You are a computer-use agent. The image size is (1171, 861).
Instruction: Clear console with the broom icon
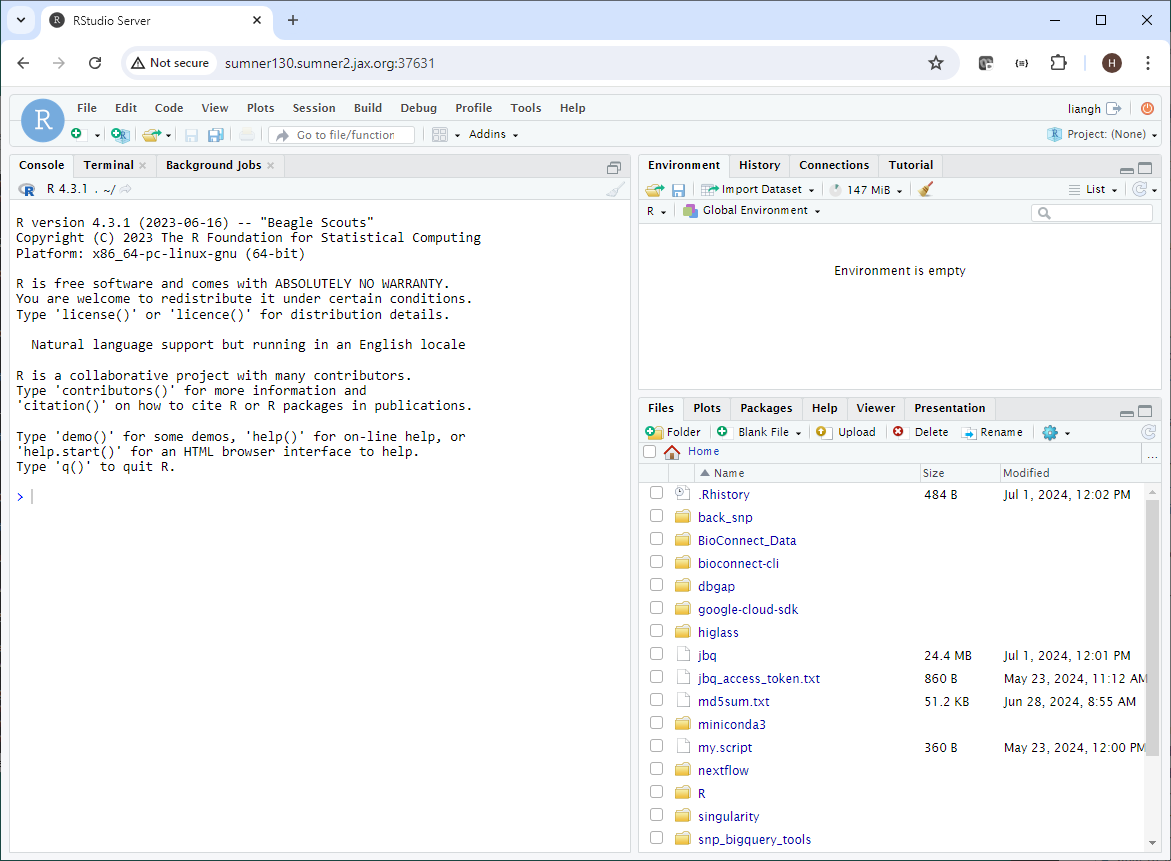pos(614,188)
